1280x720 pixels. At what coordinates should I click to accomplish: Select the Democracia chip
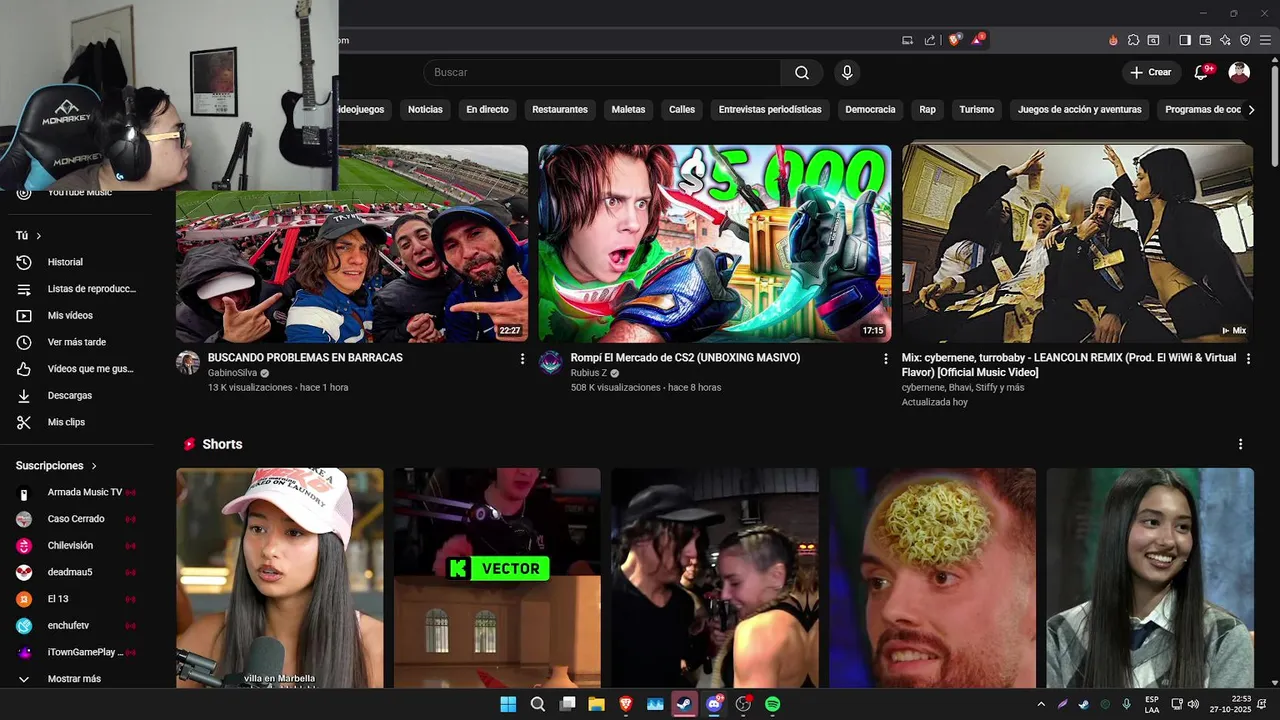coord(870,110)
